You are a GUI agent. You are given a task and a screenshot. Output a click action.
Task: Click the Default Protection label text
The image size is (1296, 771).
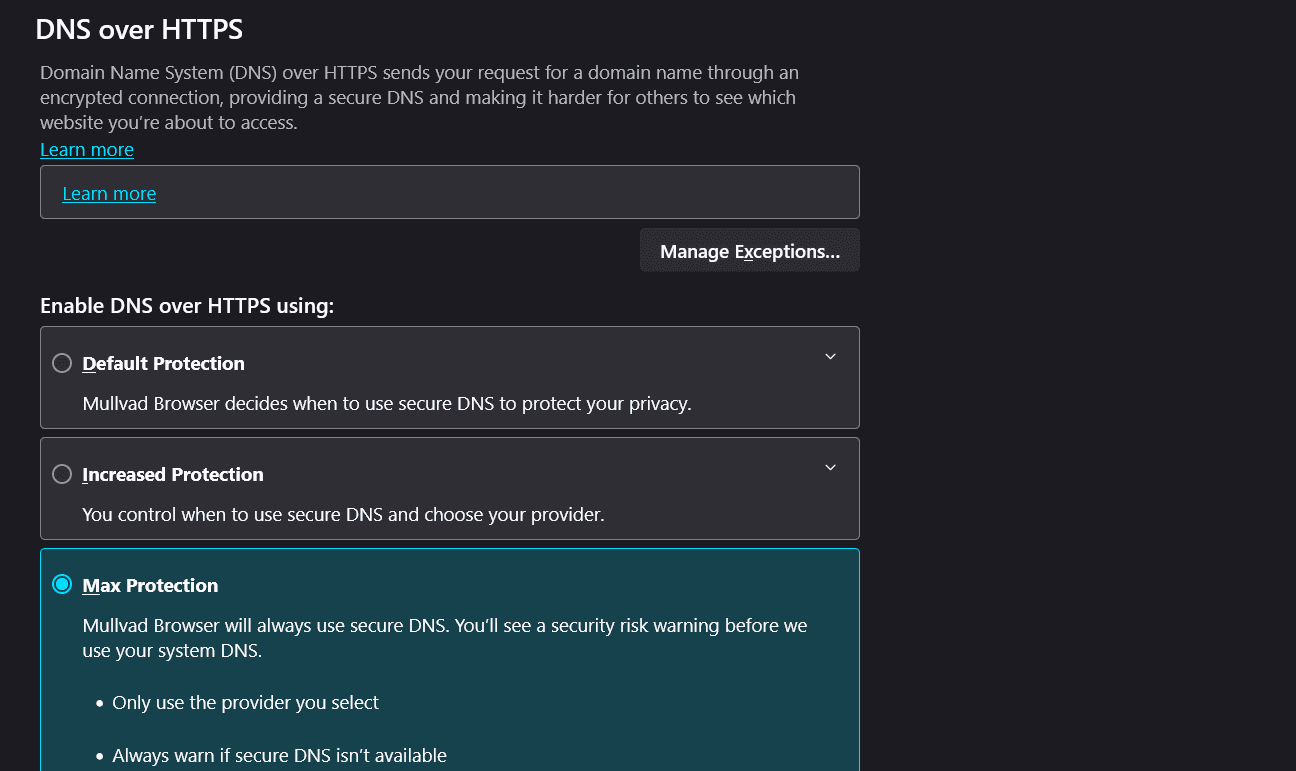tap(163, 364)
